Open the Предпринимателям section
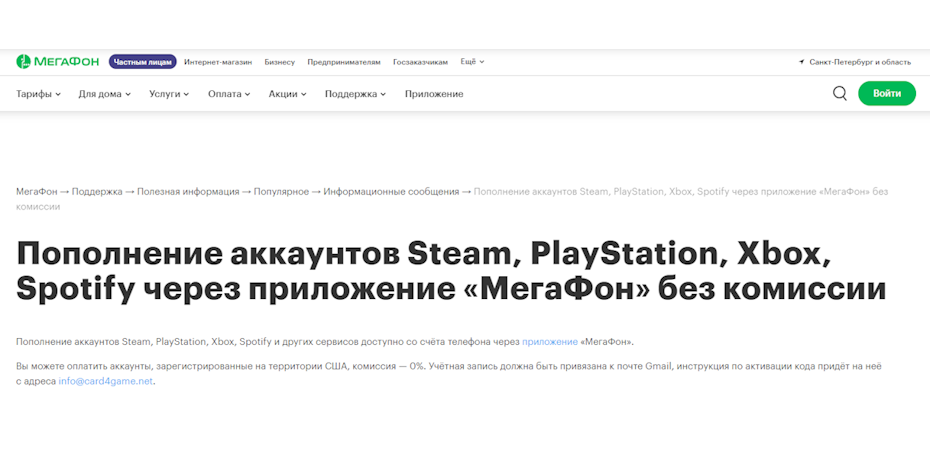The height and width of the screenshot is (450, 930). coord(344,62)
